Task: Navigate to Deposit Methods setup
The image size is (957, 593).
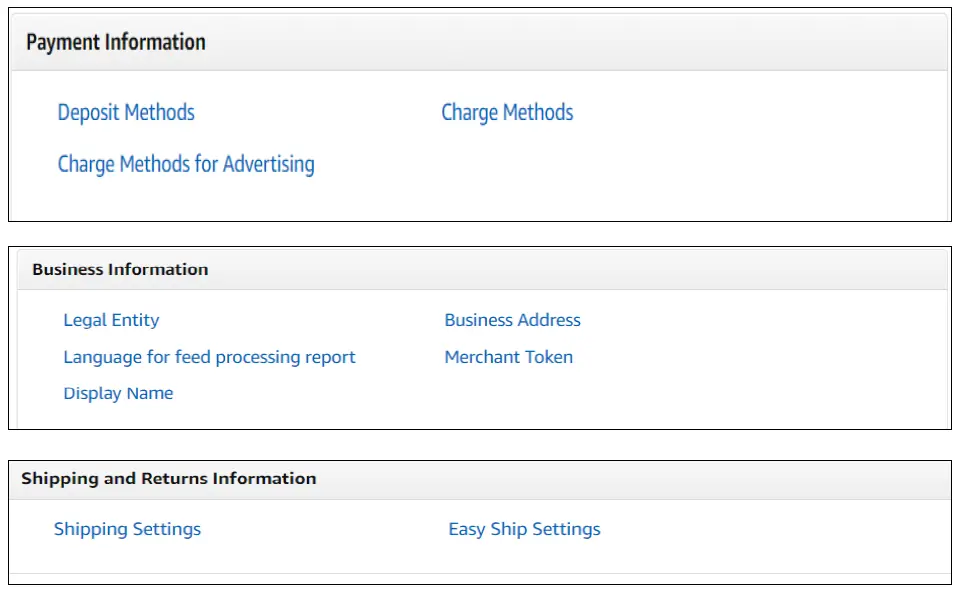Action: click(x=126, y=112)
